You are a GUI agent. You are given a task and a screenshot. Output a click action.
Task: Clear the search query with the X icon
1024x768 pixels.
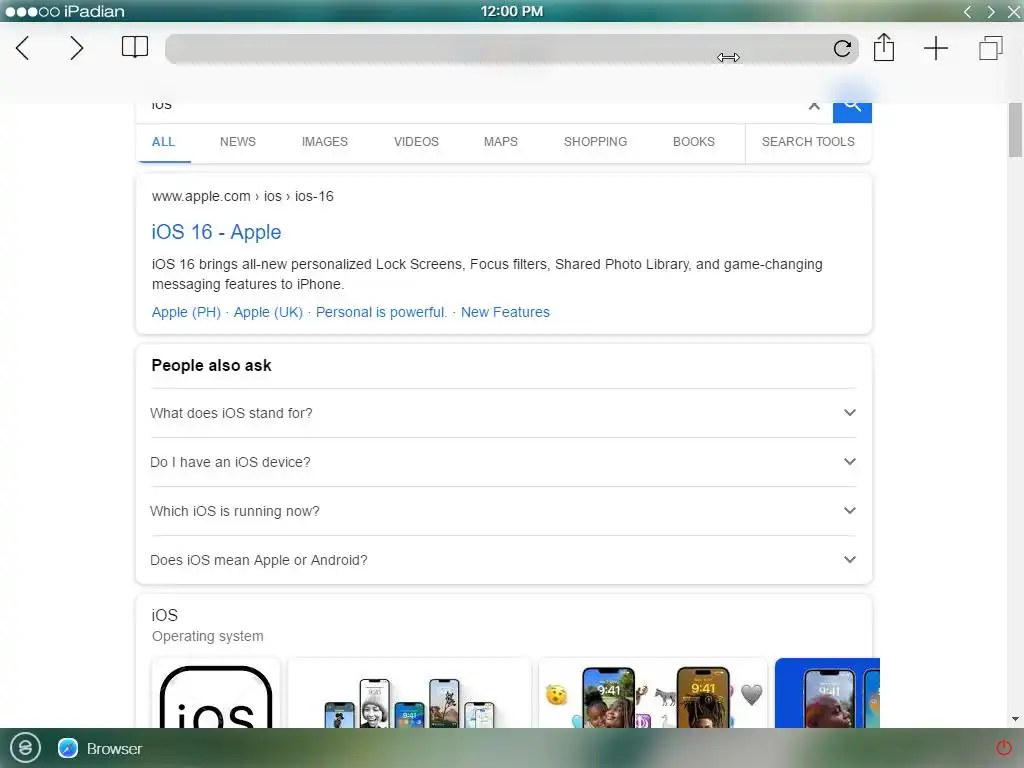pos(814,106)
